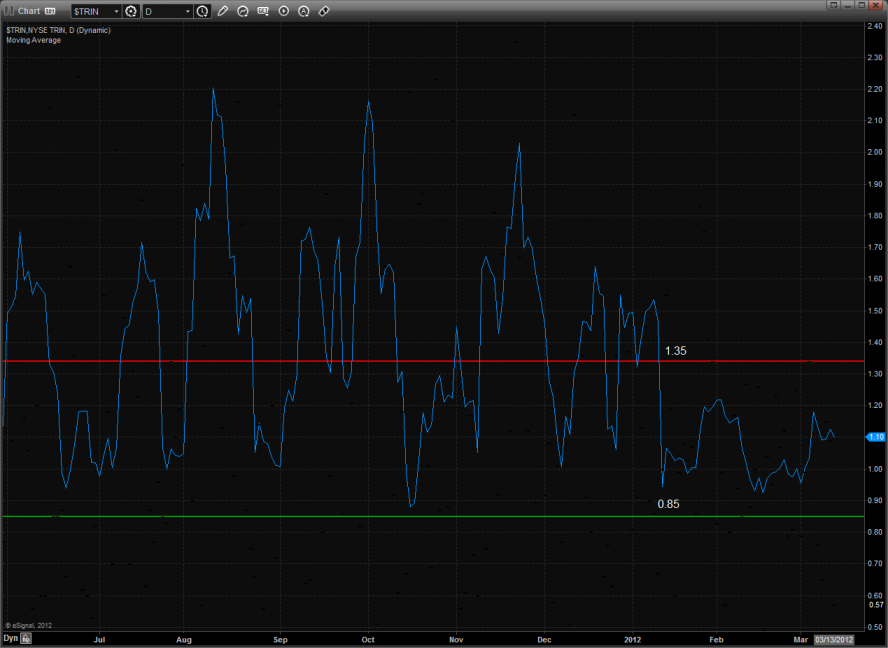The width and height of the screenshot is (888, 648).
Task: Click the circled A alerts icon
Action: point(304,11)
